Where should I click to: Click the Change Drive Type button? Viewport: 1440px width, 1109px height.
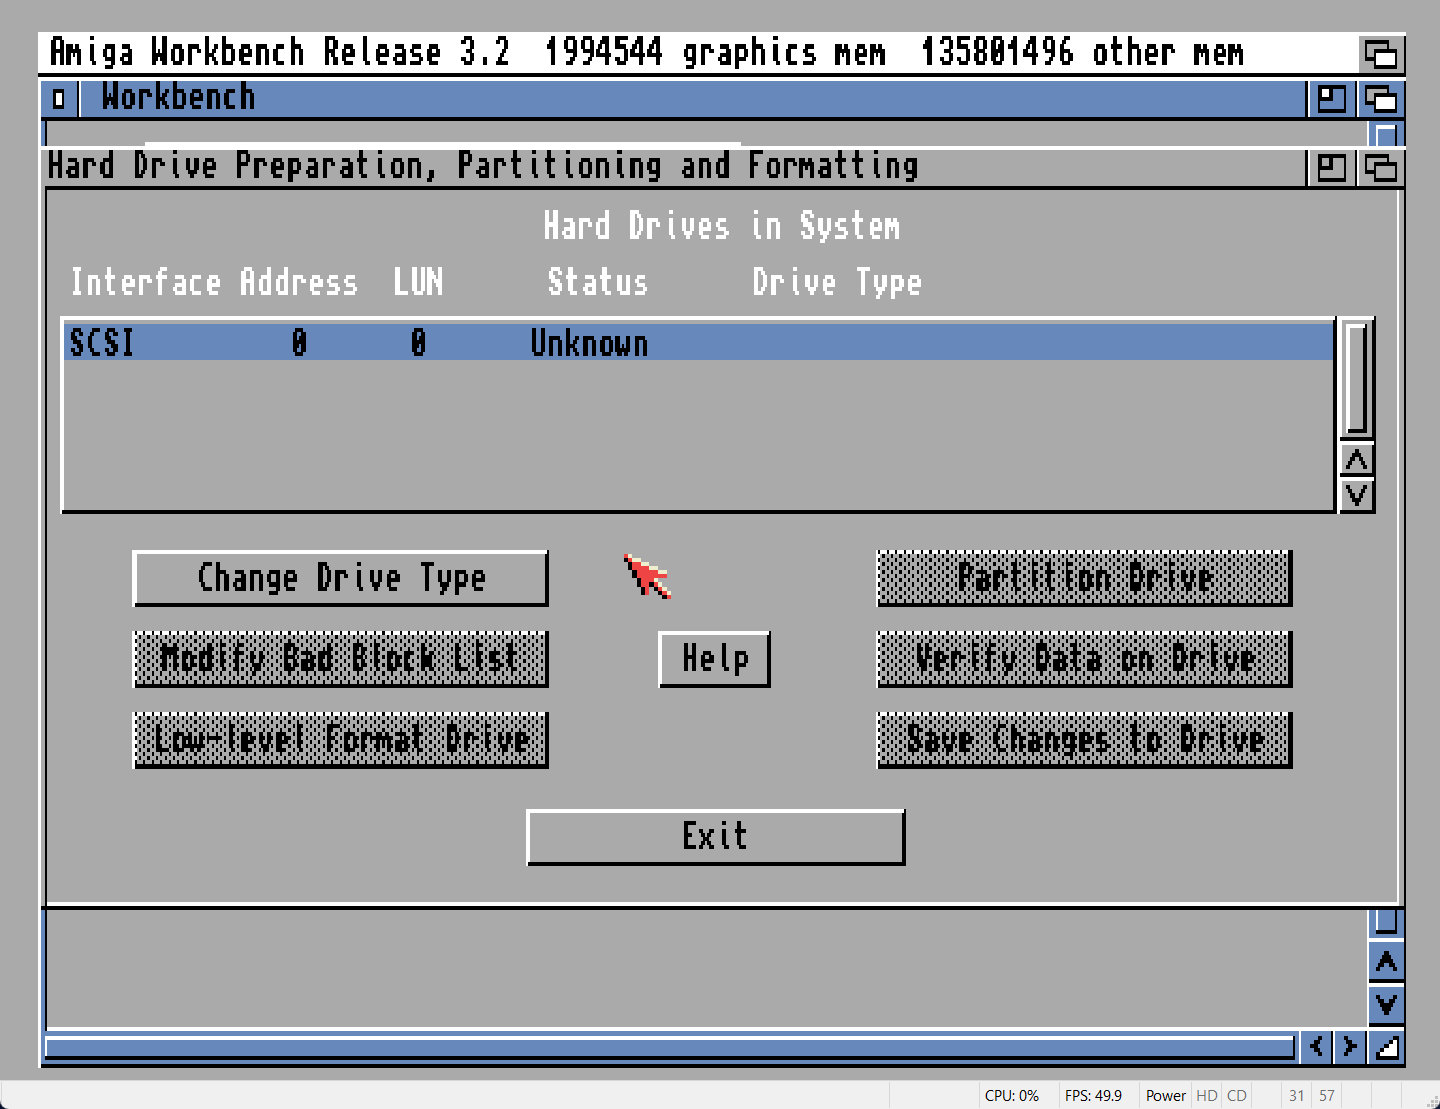tap(340, 578)
